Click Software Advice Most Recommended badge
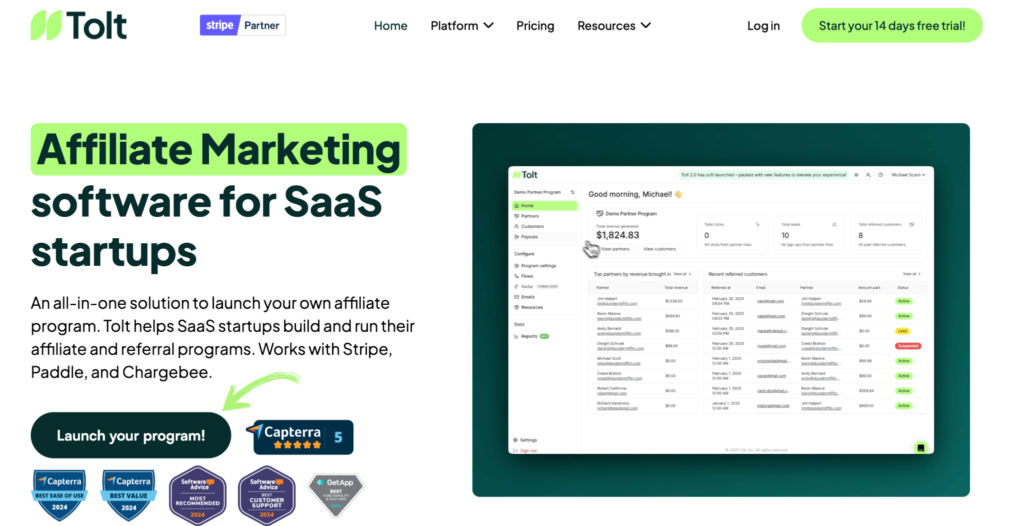Screen dimensions: 1024x526 (198, 496)
